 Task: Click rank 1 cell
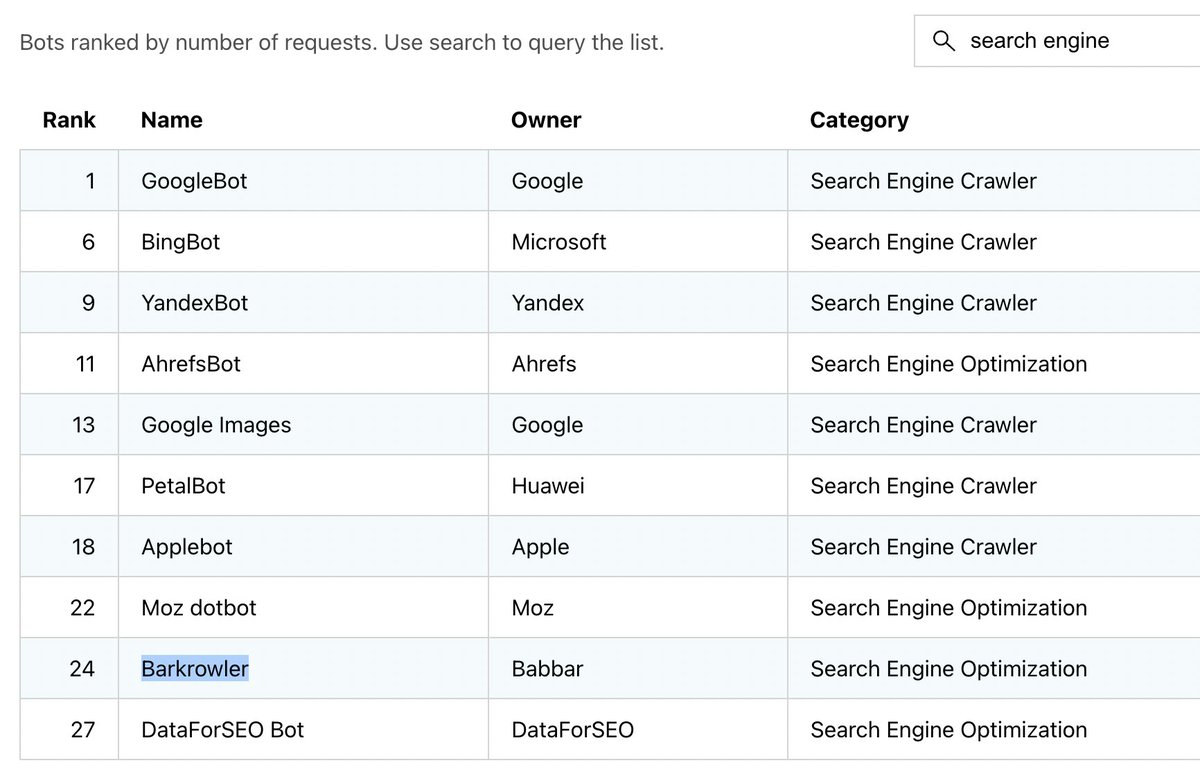tap(69, 181)
